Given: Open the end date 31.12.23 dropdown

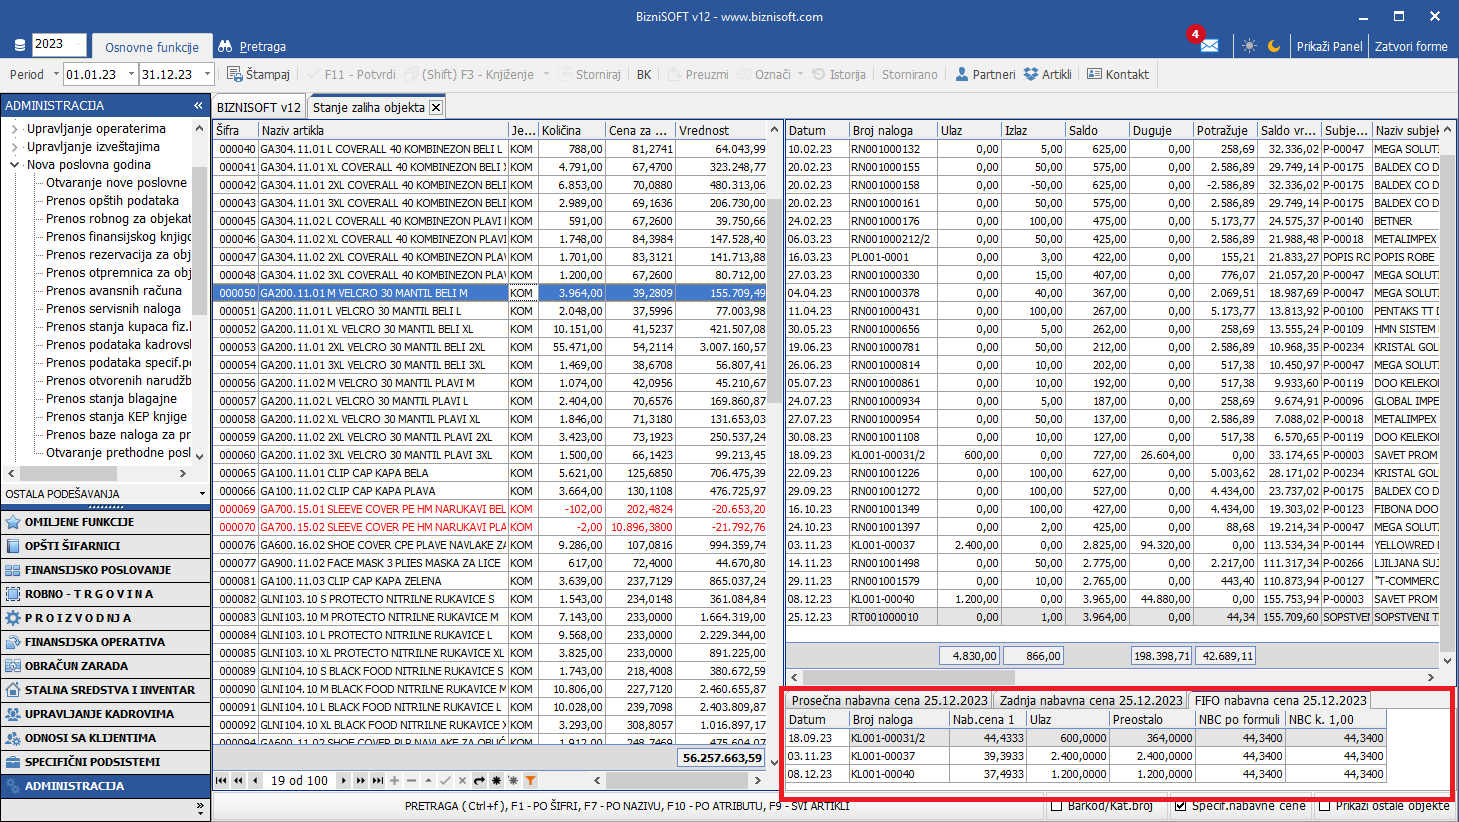Looking at the screenshot, I should coord(208,74).
